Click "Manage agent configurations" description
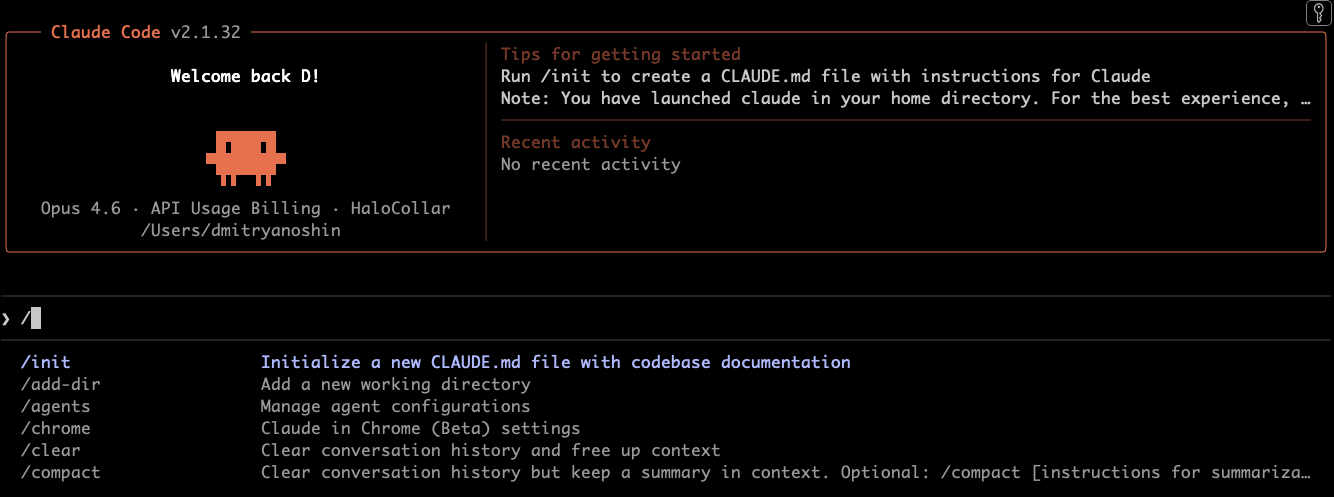 (395, 406)
